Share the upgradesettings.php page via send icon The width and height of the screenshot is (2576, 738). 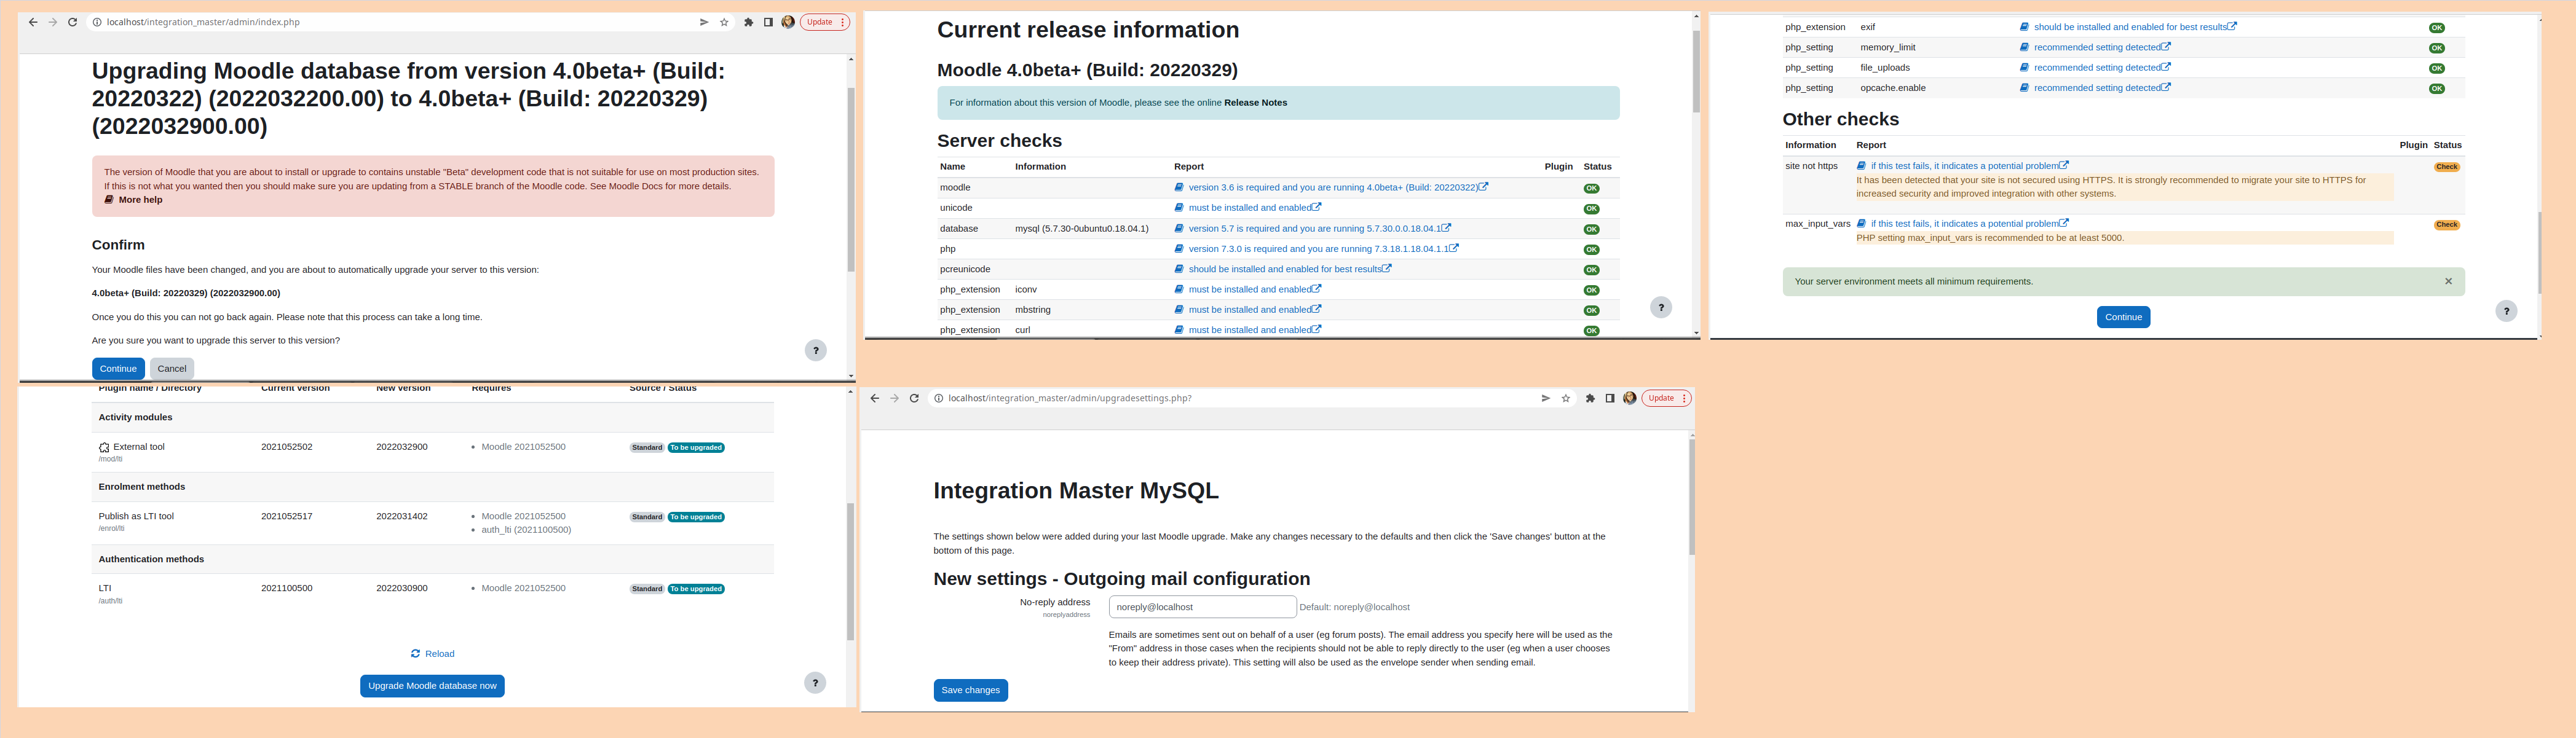point(1546,398)
